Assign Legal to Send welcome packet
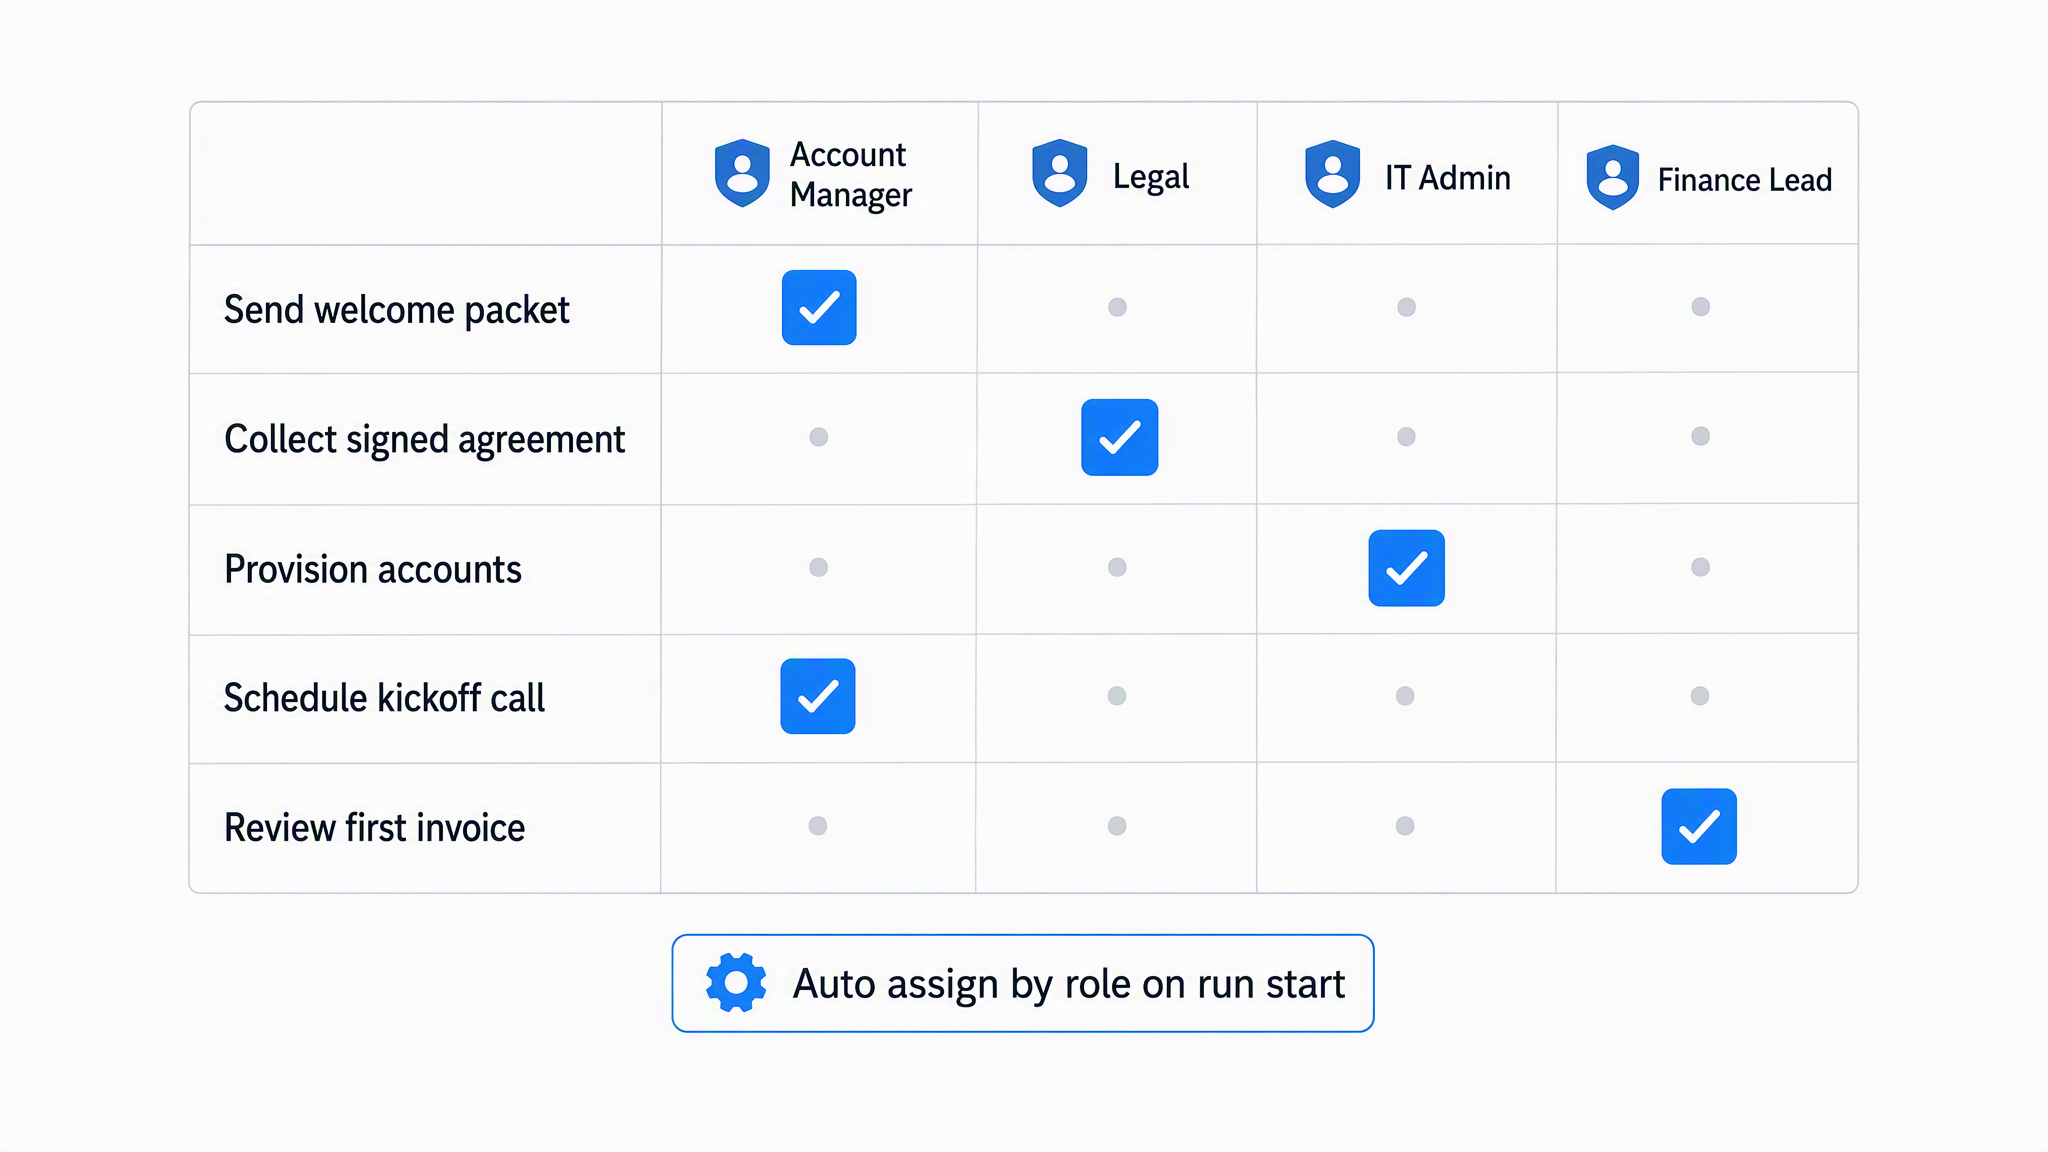This screenshot has height=1152, width=2048. 1117,307
